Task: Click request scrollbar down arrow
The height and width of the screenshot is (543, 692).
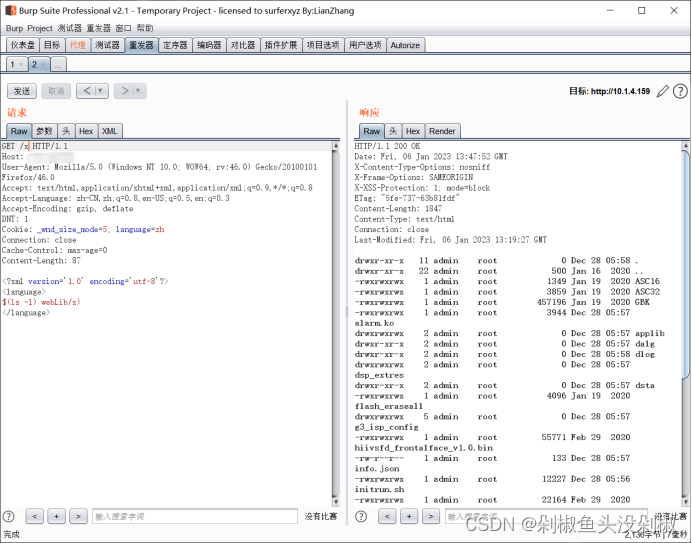Action: [x=336, y=502]
